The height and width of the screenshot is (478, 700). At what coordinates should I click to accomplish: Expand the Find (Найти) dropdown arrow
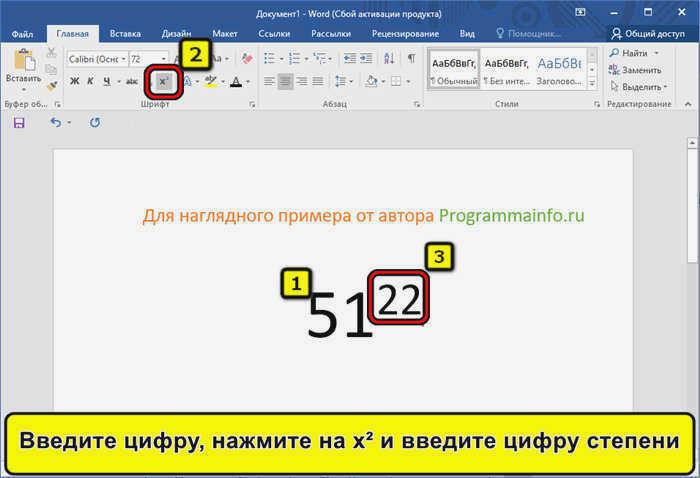656,53
